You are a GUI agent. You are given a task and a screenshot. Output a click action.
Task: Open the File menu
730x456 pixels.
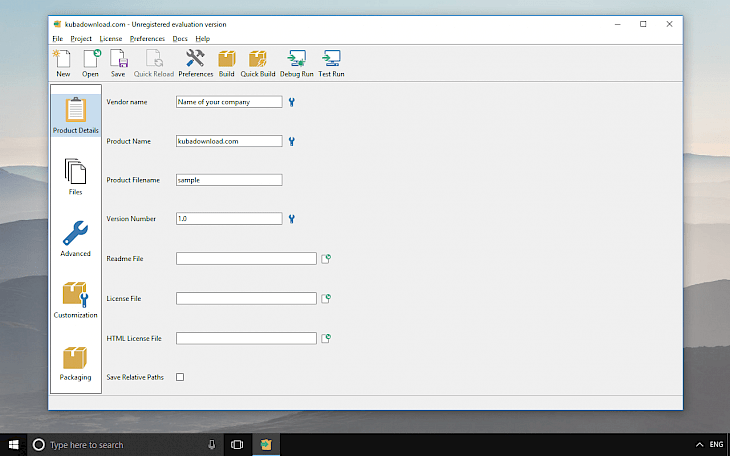click(x=57, y=39)
